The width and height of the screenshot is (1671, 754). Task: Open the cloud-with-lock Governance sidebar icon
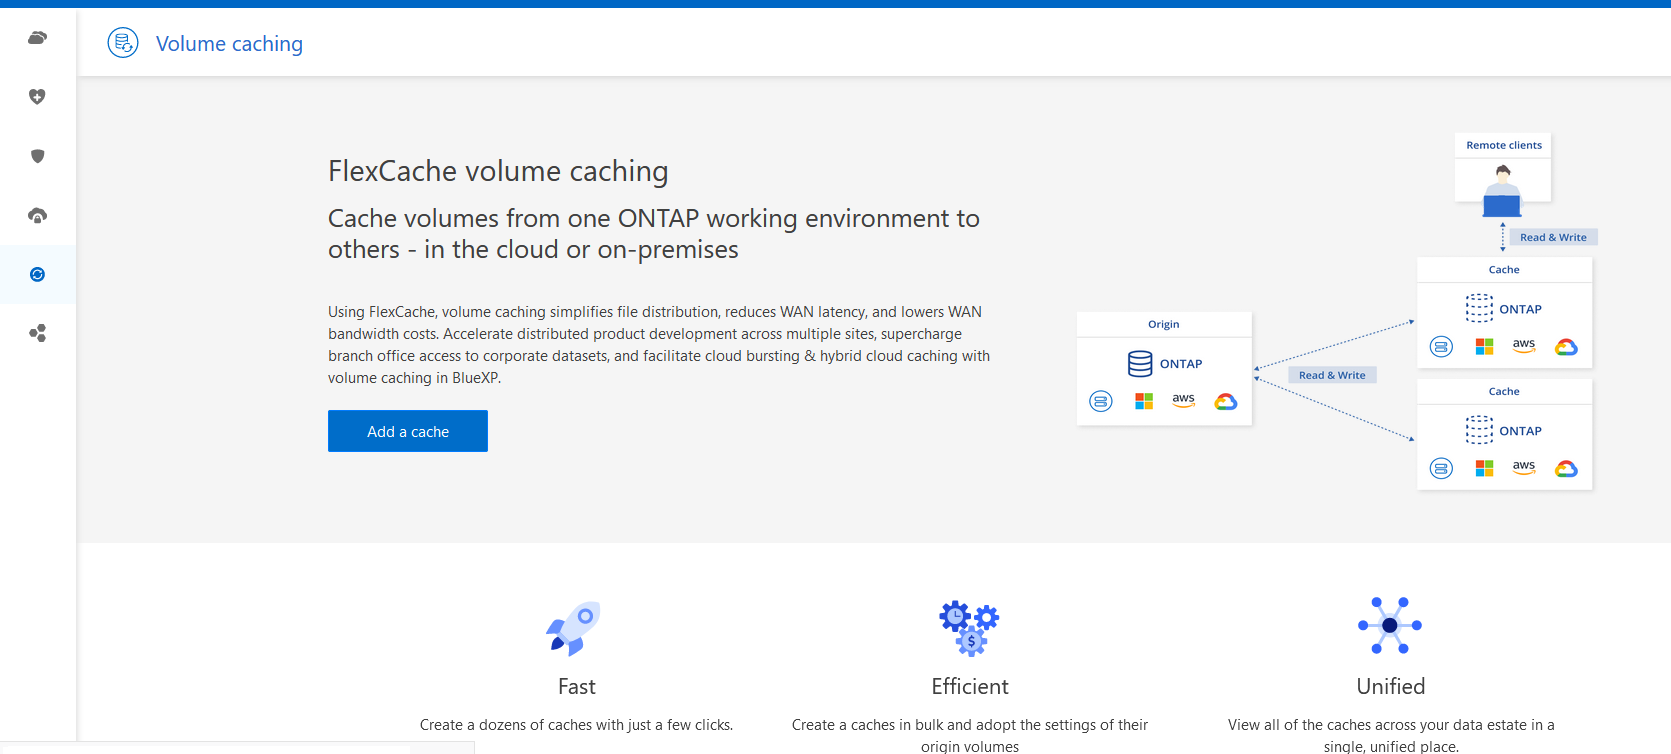37,215
